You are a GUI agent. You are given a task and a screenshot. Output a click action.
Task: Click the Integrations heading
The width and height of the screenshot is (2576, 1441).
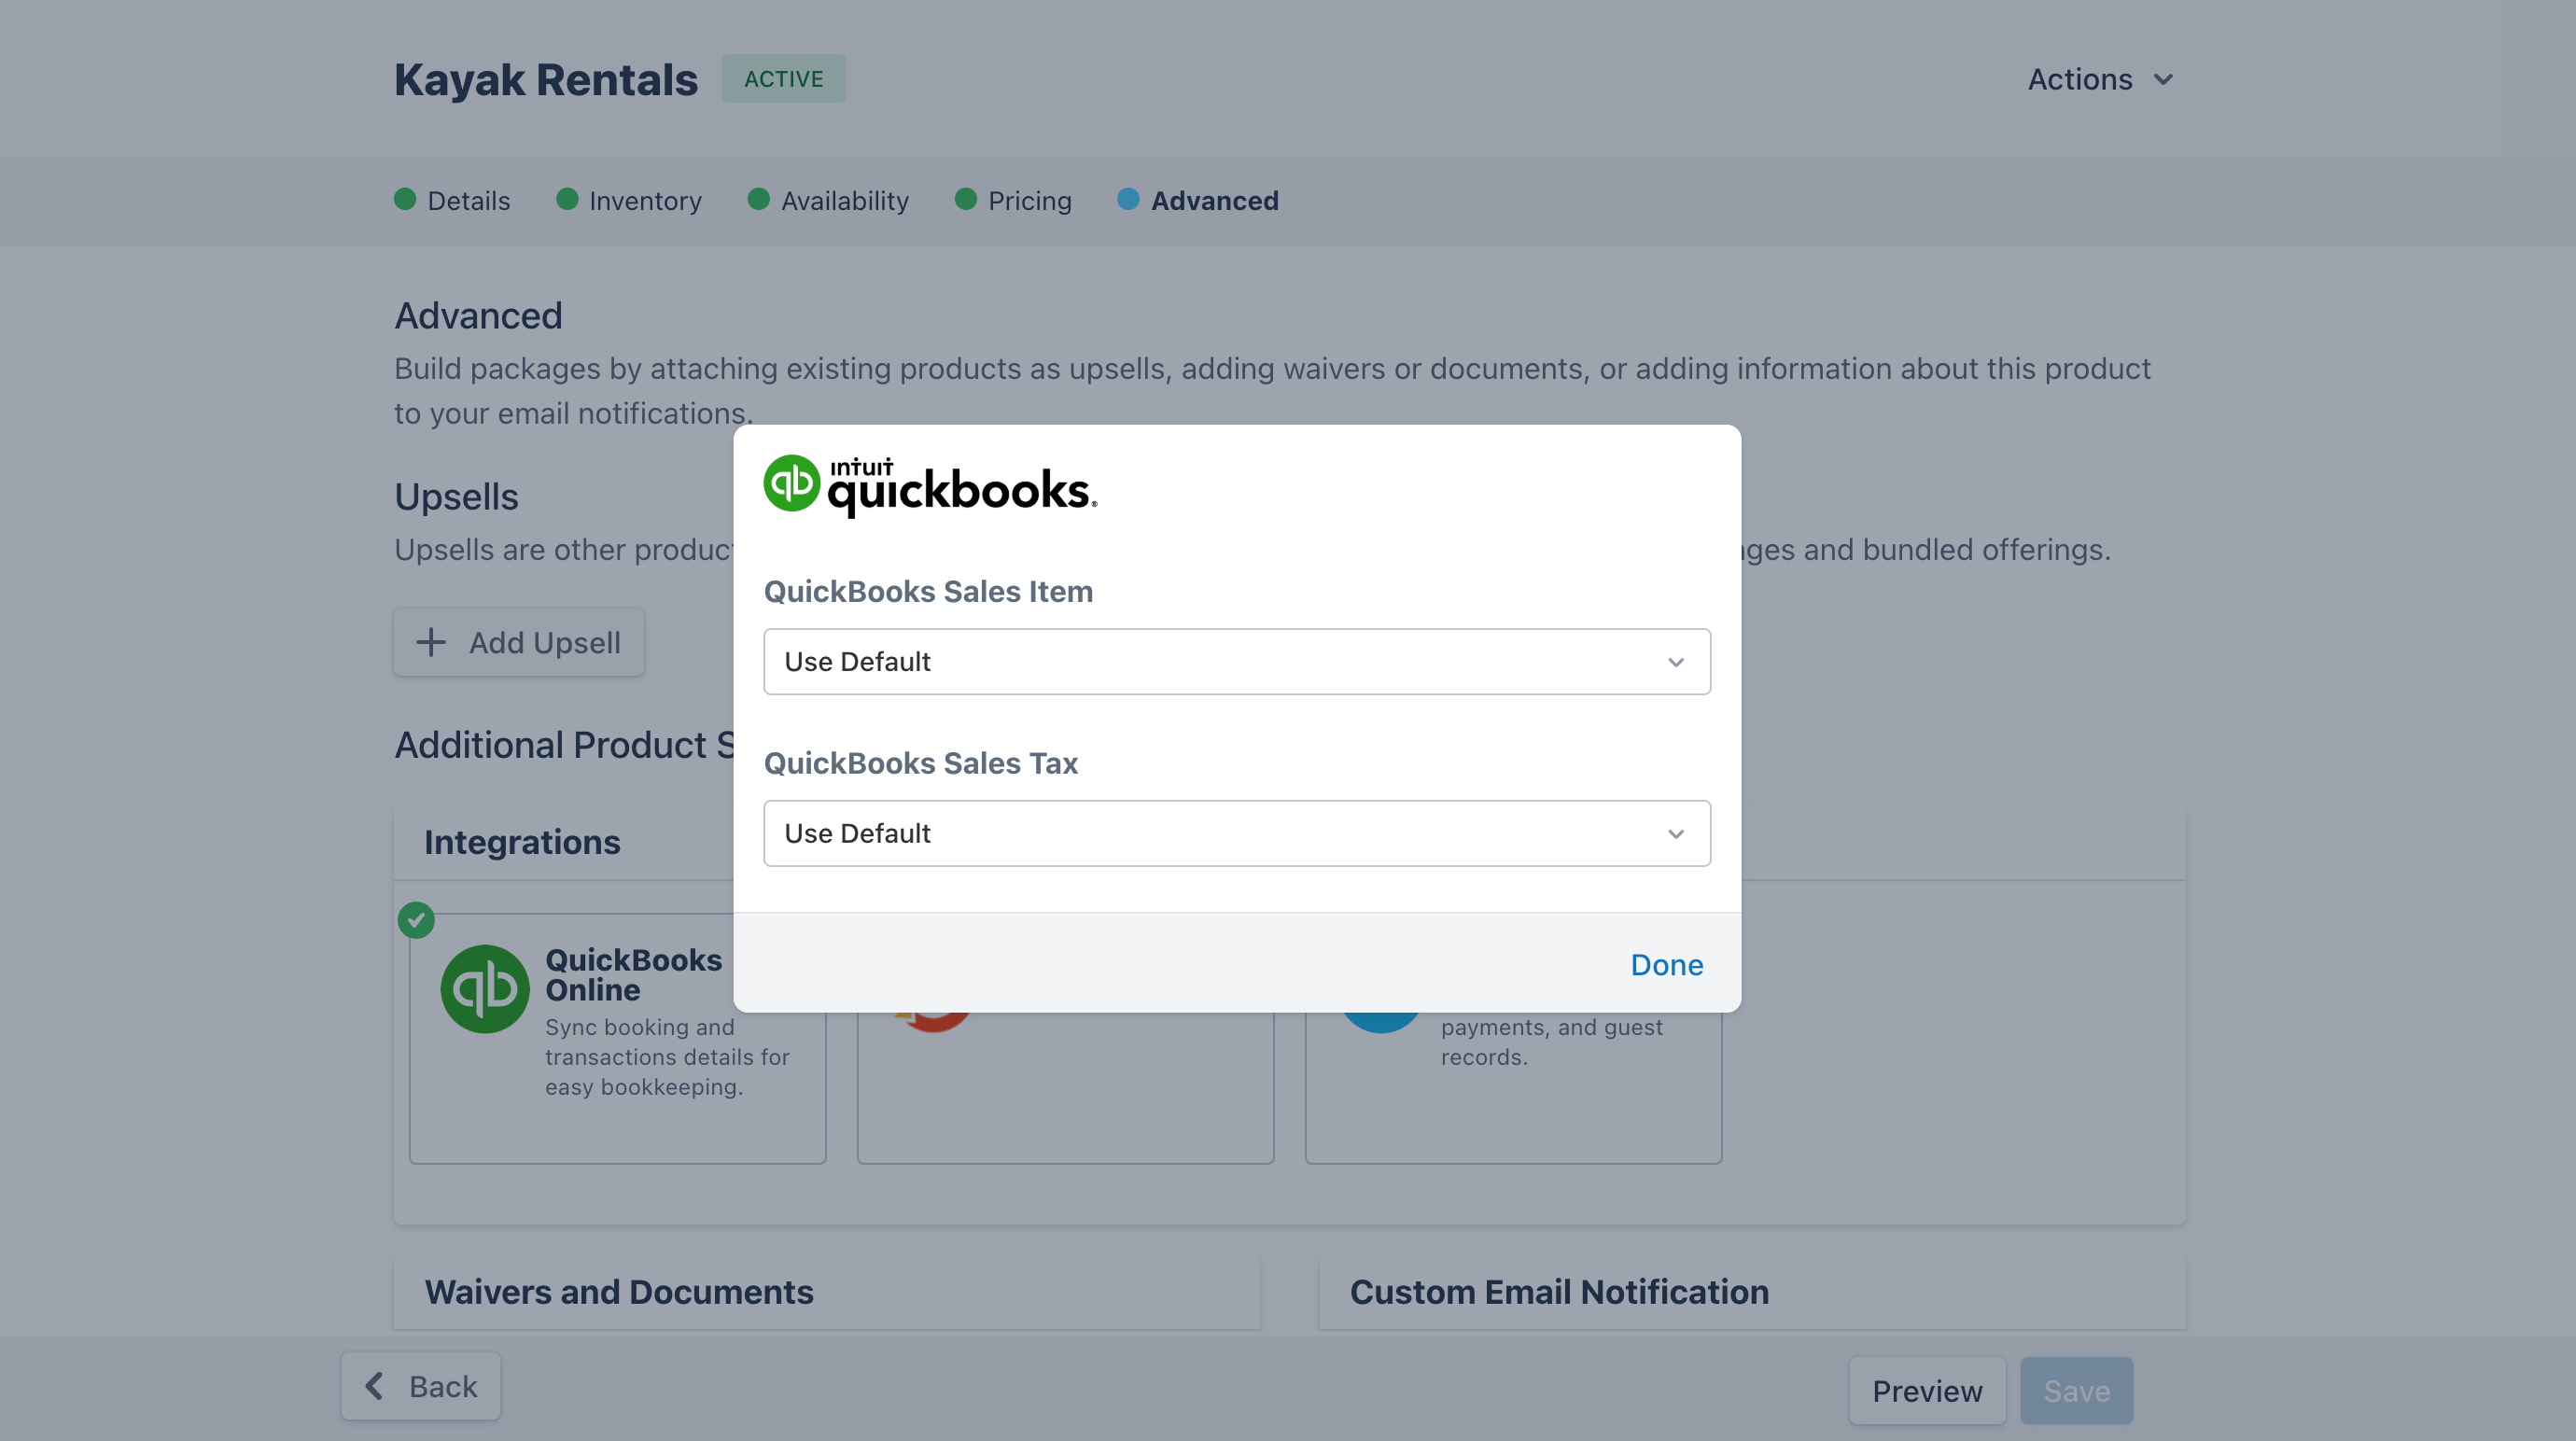[x=522, y=842]
